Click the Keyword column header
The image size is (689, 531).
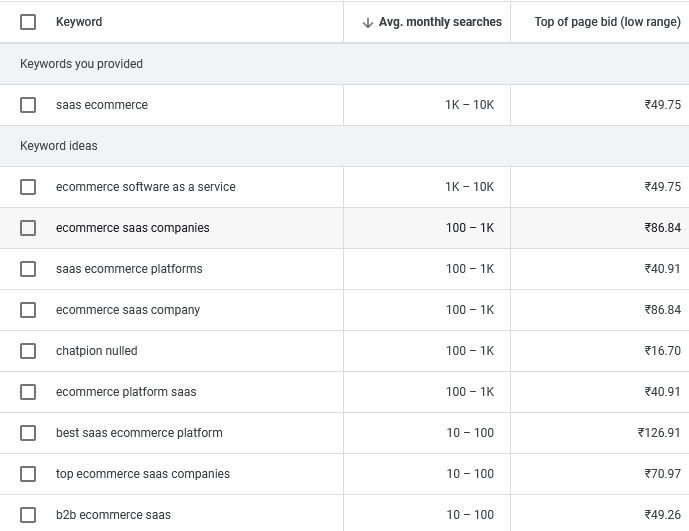(79, 22)
